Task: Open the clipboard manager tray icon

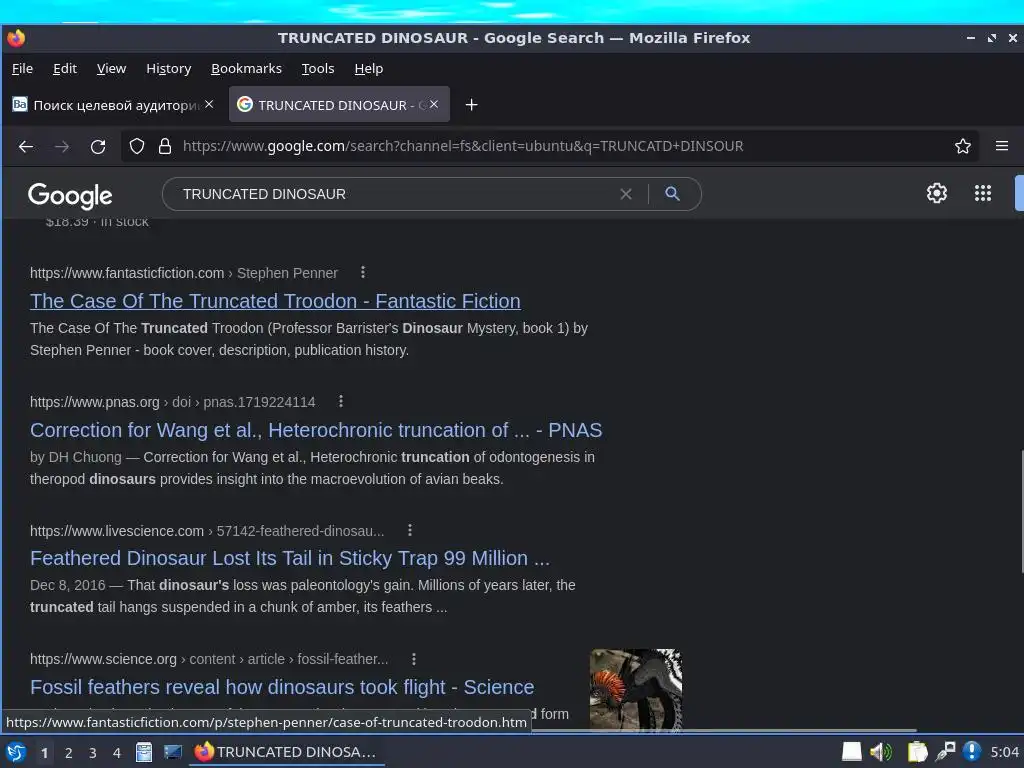Action: tap(918, 752)
